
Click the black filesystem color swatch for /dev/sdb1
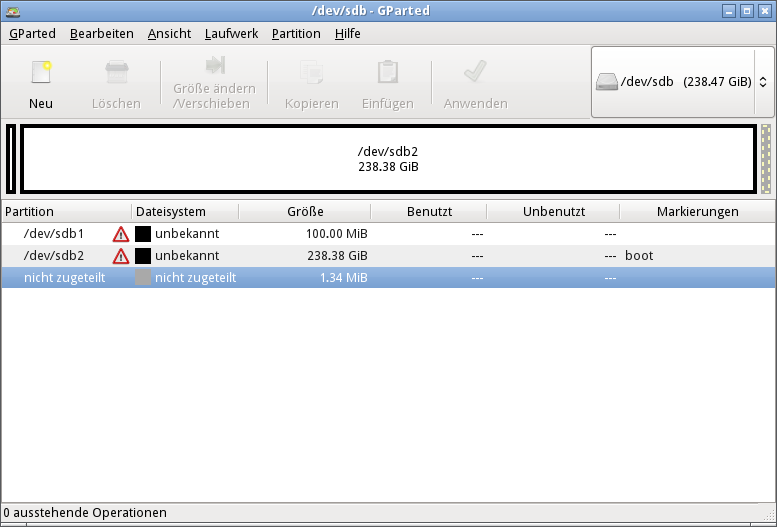pyautogui.click(x=143, y=234)
